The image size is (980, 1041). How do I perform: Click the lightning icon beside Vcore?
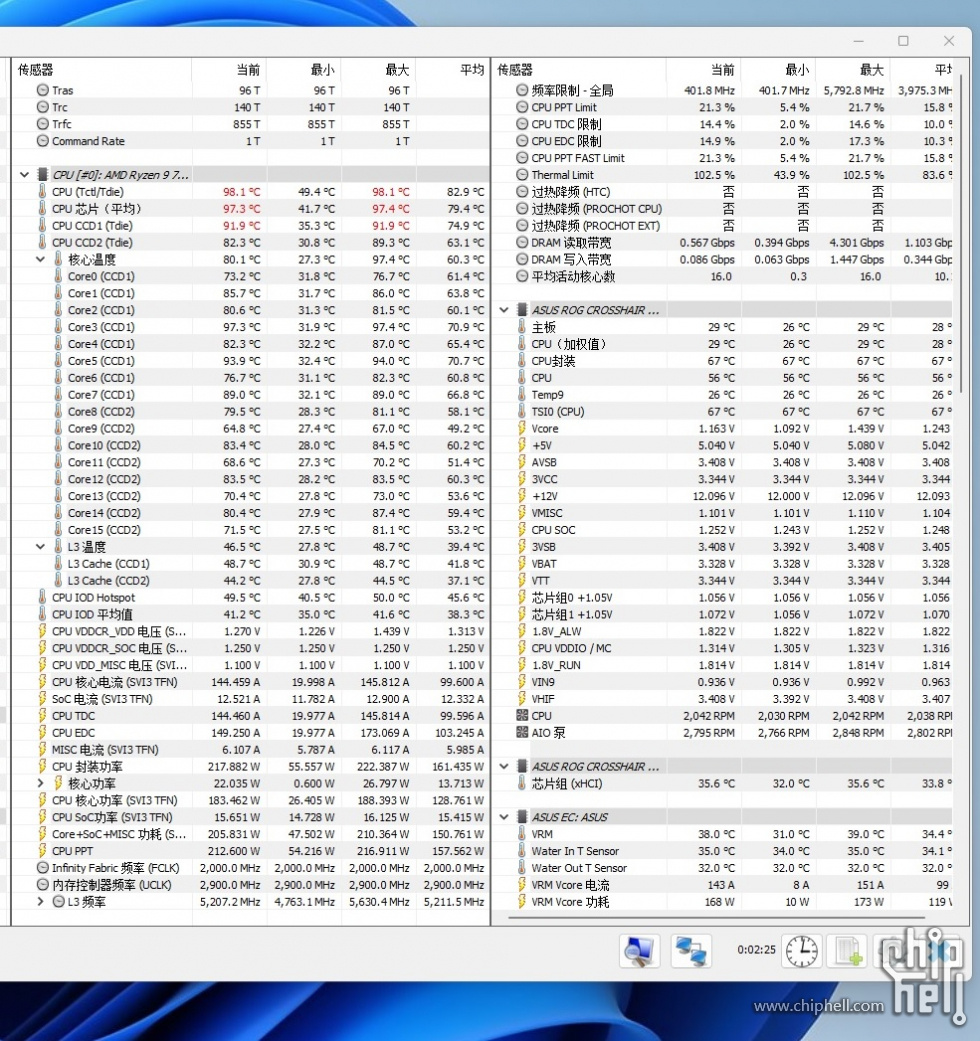(x=522, y=429)
